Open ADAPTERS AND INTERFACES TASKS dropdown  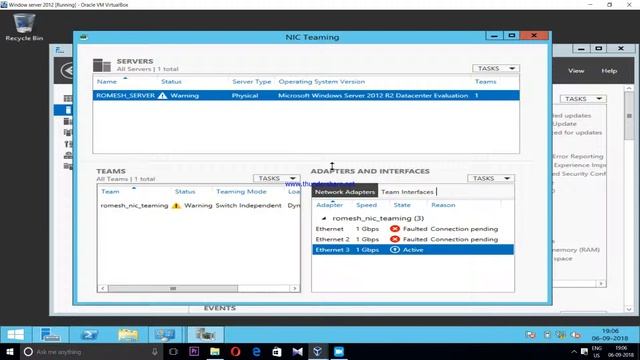pyautogui.click(x=491, y=178)
